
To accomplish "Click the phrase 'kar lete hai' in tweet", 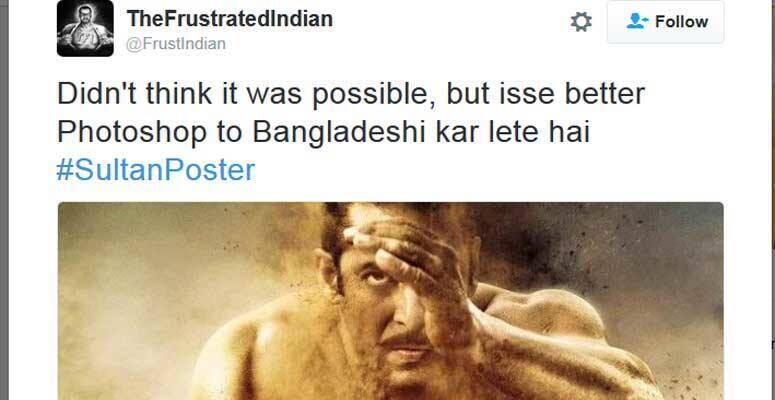I will pyautogui.click(x=514, y=132).
